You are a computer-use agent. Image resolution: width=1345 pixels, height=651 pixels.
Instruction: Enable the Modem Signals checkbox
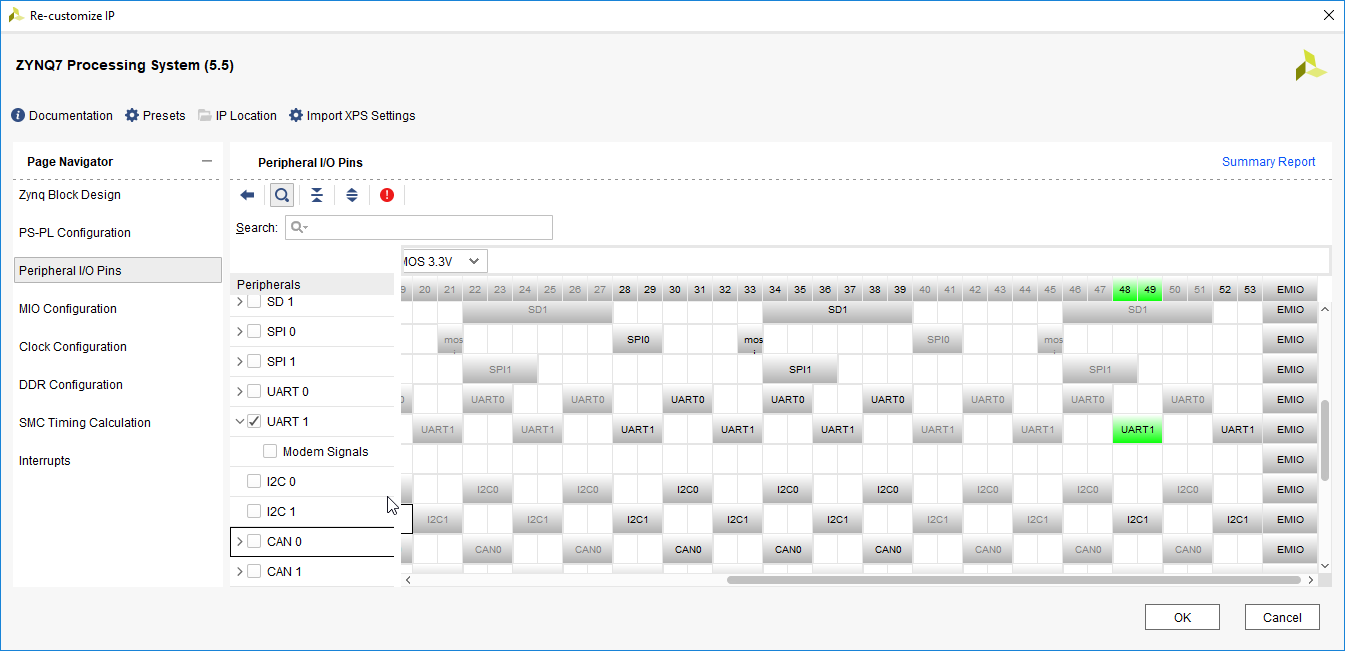pos(270,451)
